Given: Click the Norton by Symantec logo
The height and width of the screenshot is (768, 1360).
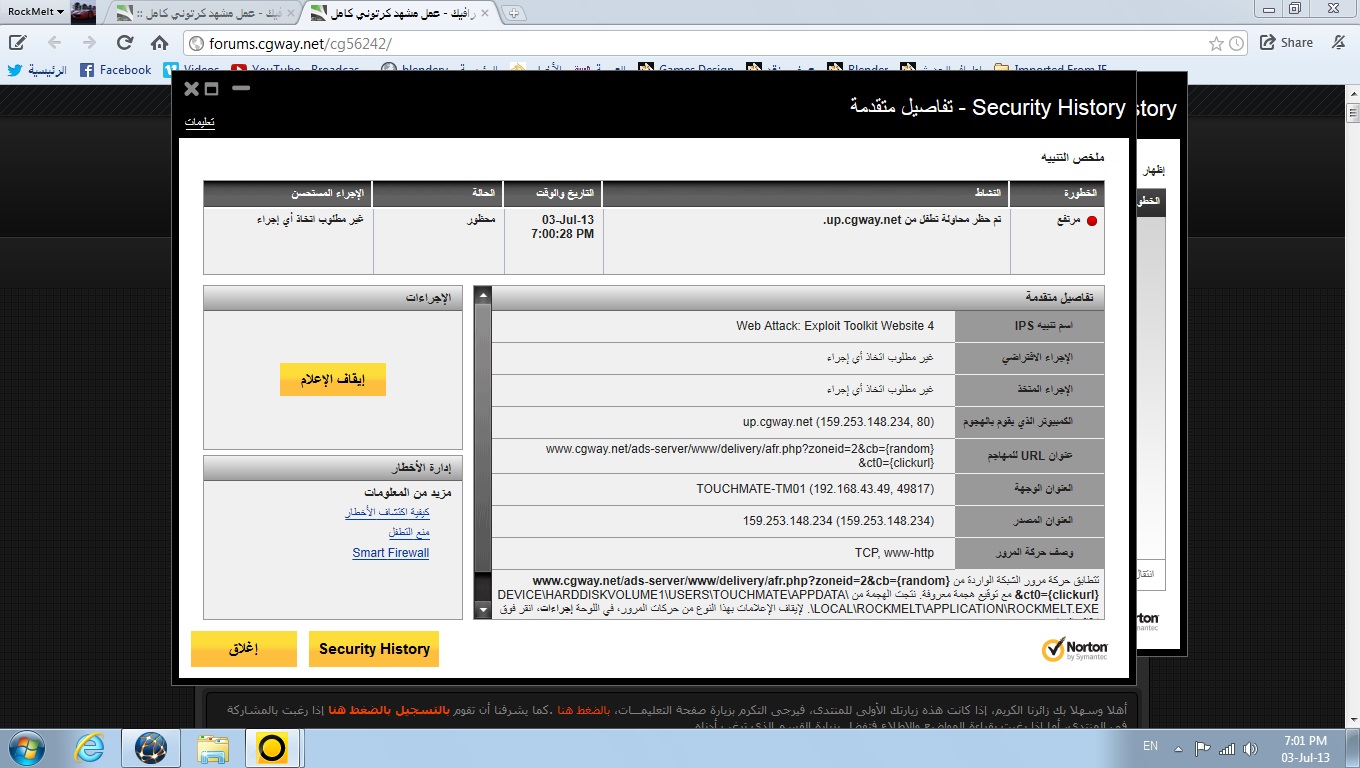Looking at the screenshot, I should 1075,650.
